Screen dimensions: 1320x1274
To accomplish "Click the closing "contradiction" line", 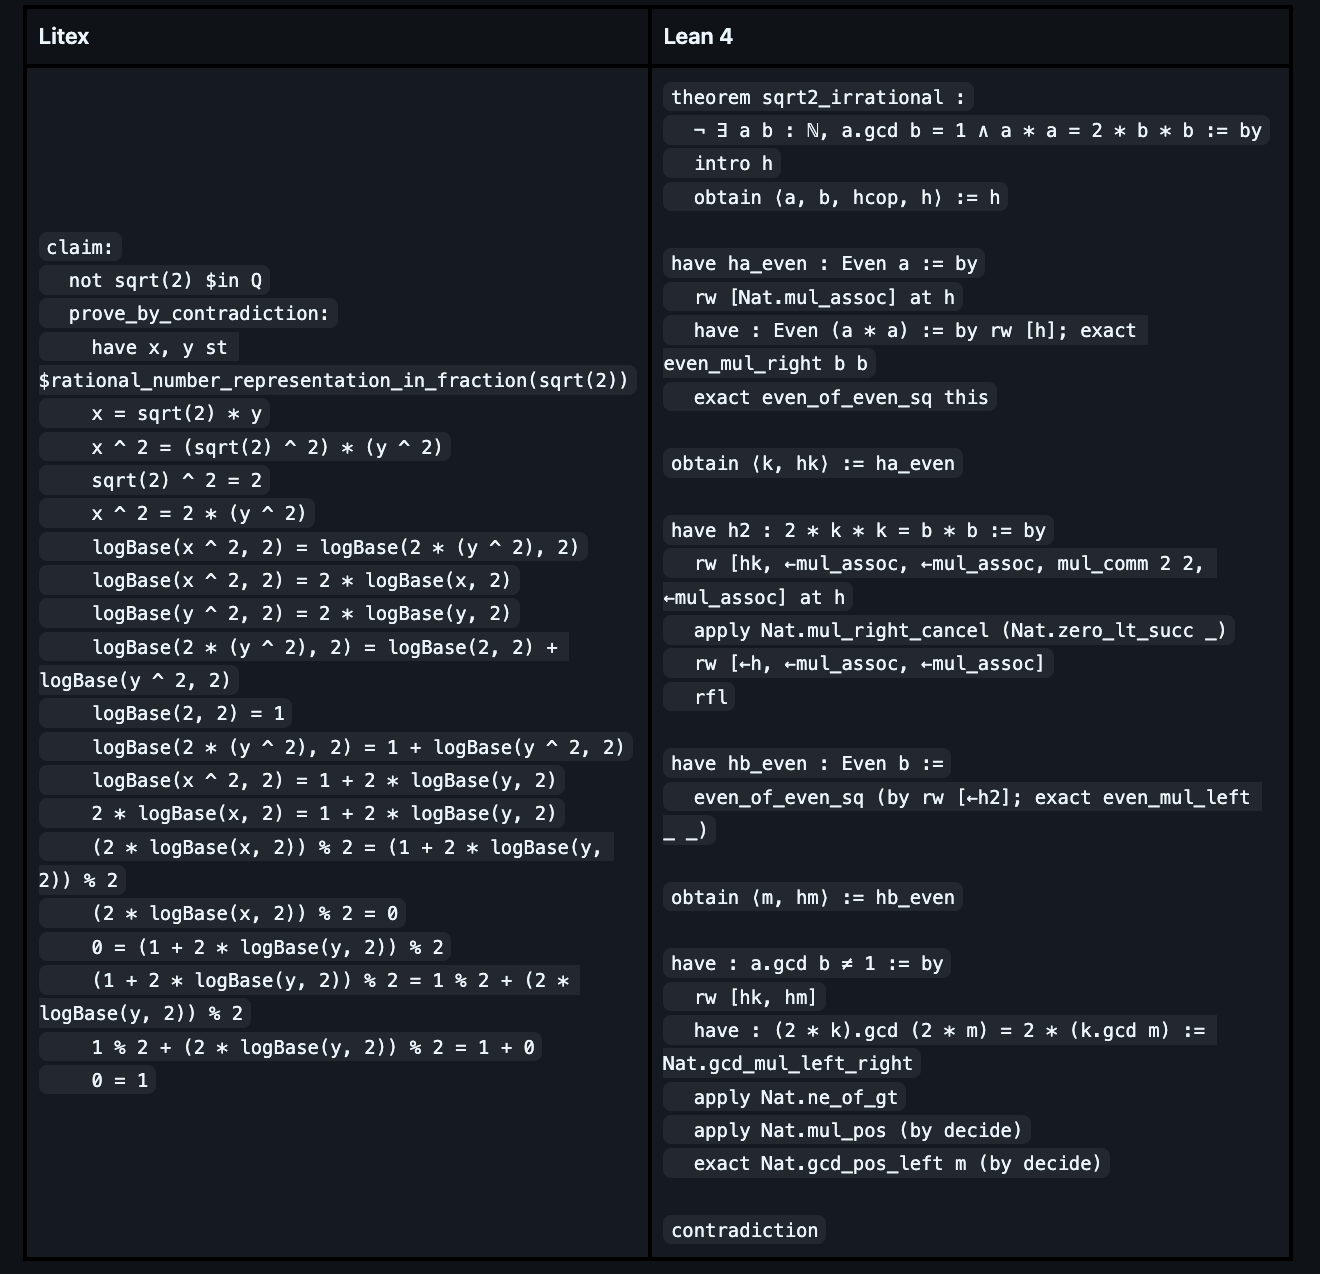I will (744, 1231).
